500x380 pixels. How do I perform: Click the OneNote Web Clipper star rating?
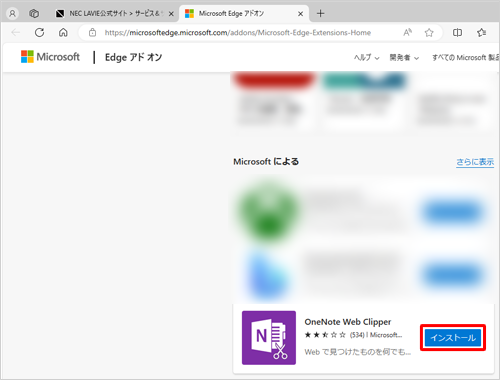click(x=325, y=335)
